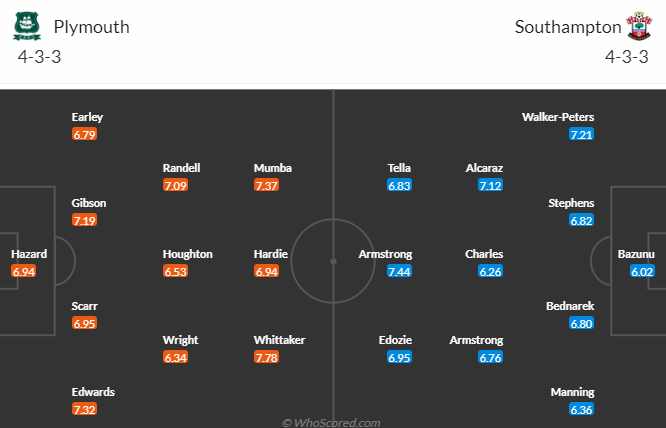Select player Edwards on the pitch

pos(93,392)
